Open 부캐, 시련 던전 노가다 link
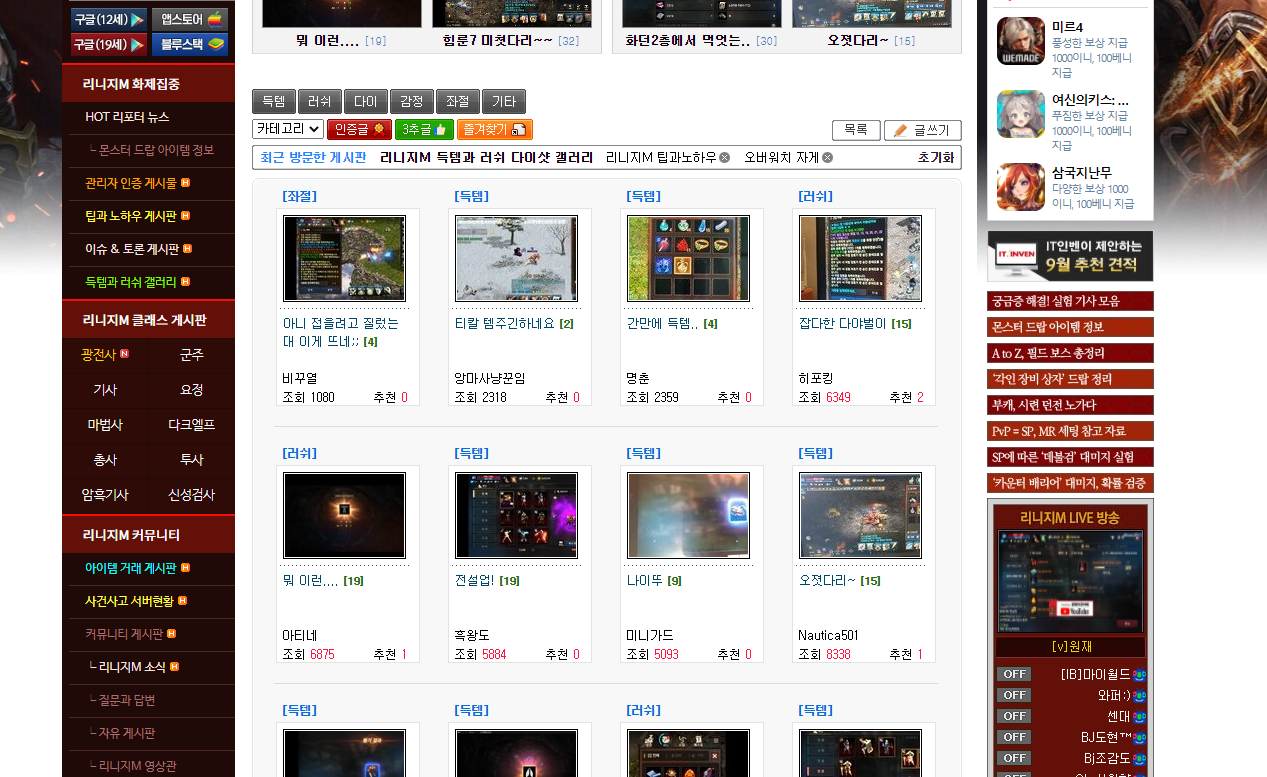 1070,405
